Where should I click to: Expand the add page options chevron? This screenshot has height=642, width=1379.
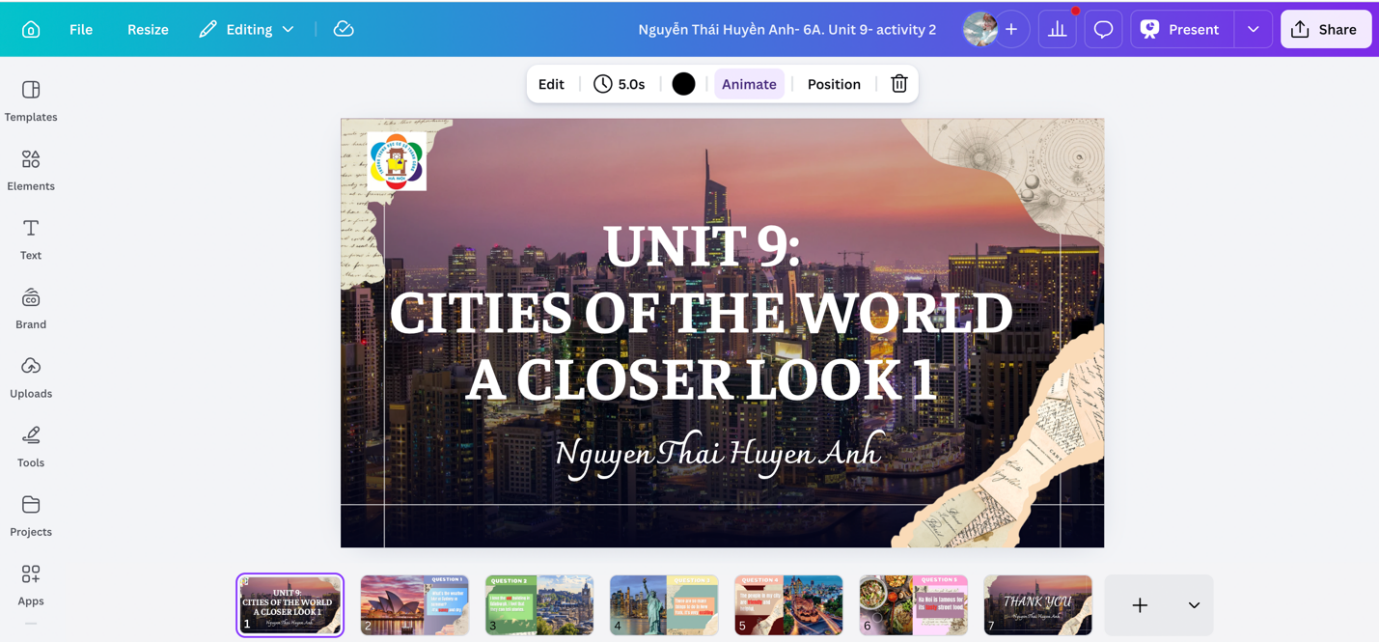pyautogui.click(x=1194, y=605)
